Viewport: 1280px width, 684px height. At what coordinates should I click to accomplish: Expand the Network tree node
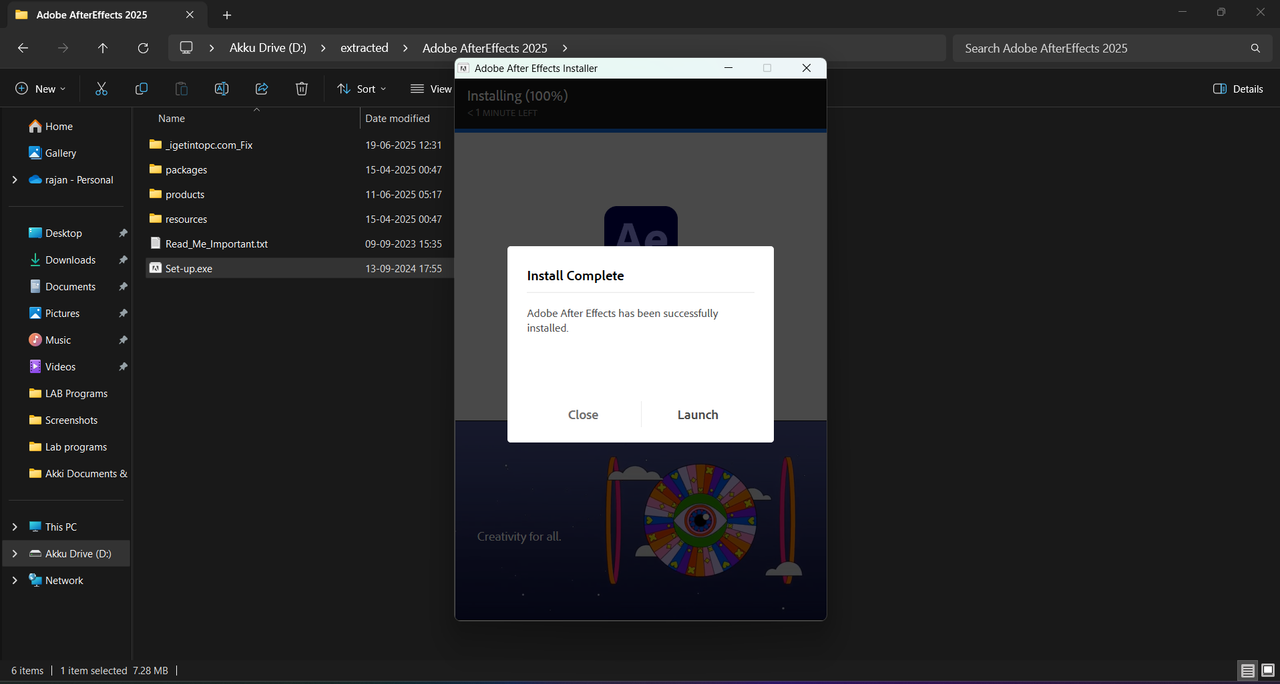(x=14, y=580)
